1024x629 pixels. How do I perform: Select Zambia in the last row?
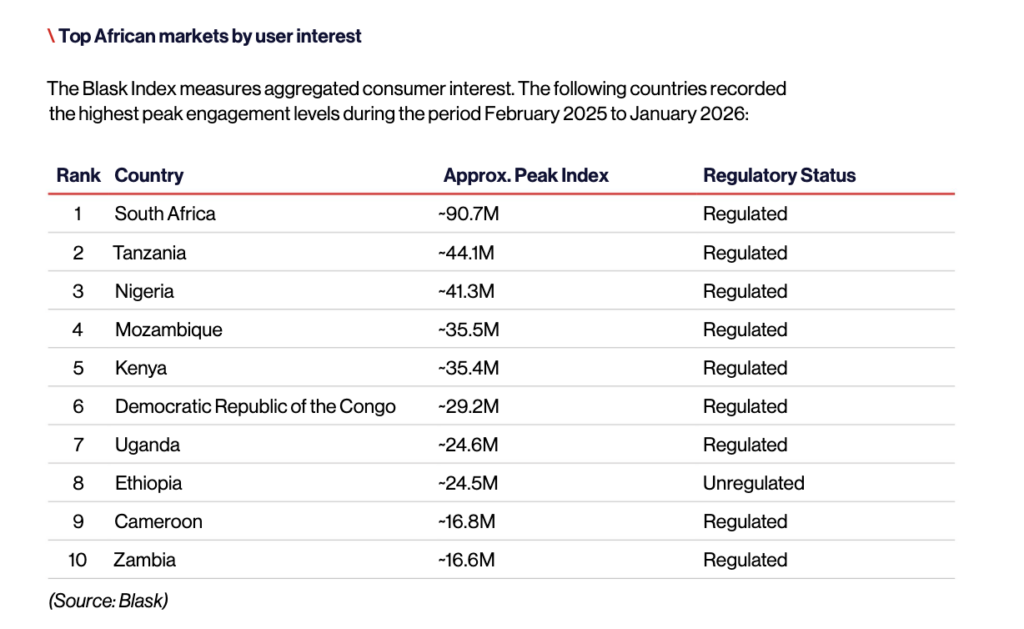click(x=145, y=560)
